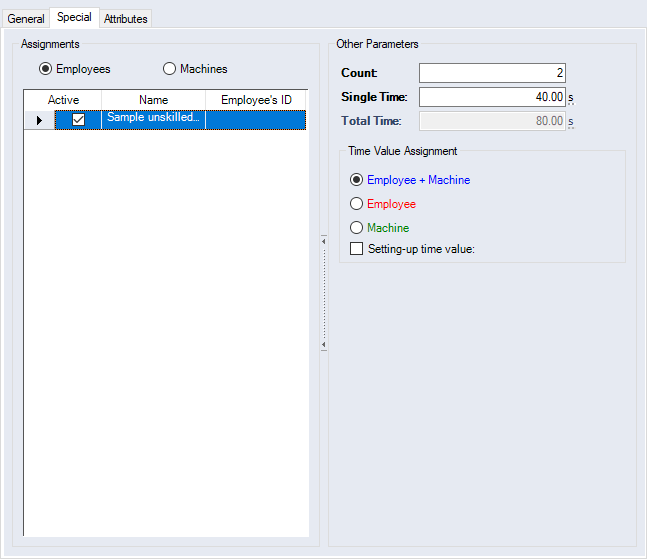
Task: Click into the Count input field
Action: click(x=492, y=73)
